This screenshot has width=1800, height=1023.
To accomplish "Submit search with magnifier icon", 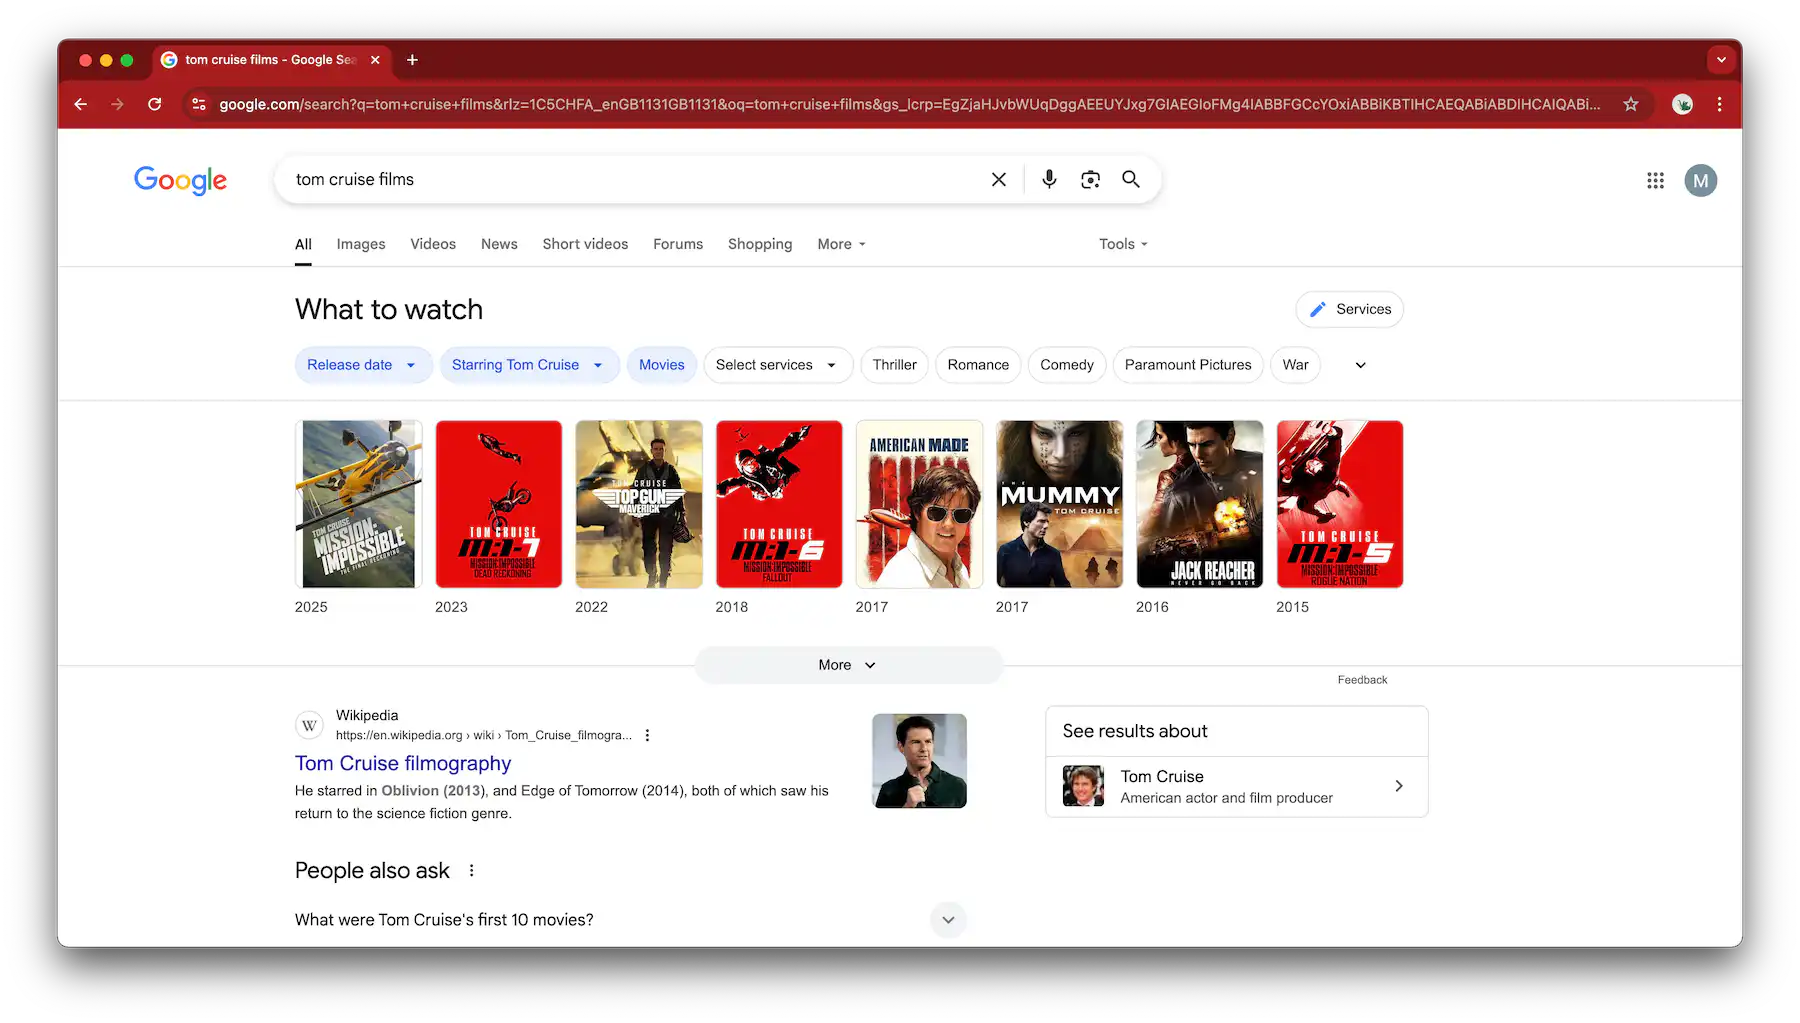I will (1131, 179).
